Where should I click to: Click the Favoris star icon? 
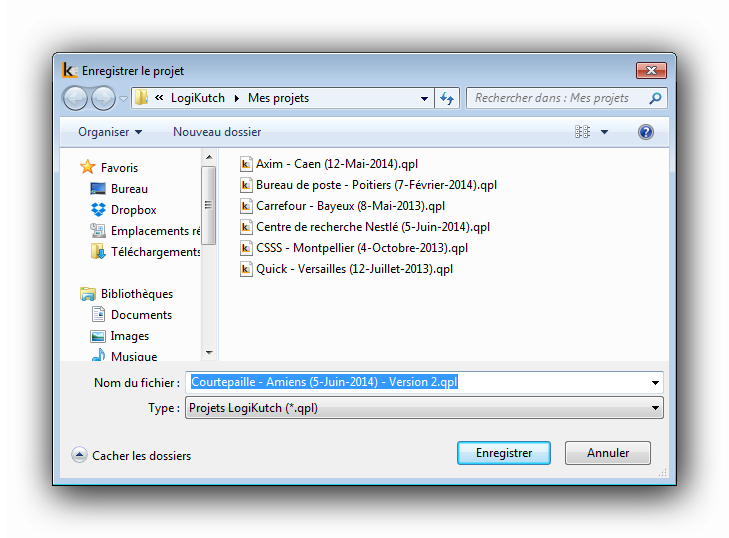(x=87, y=167)
